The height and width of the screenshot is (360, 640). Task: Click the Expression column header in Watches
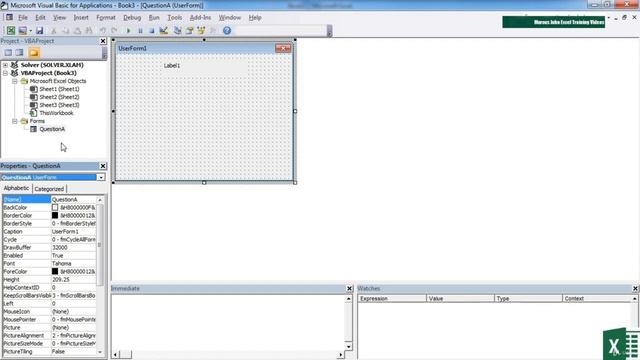pos(392,299)
